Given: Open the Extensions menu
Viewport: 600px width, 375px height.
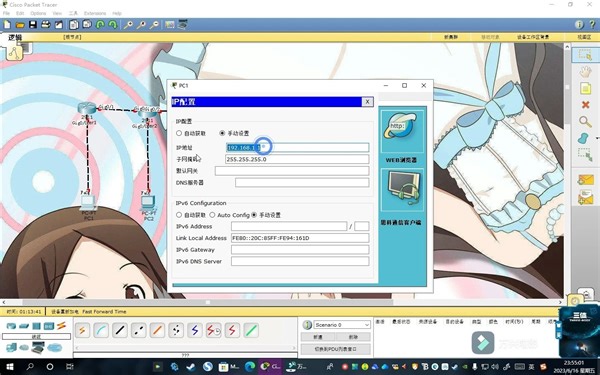Looking at the screenshot, I should pyautogui.click(x=95, y=13).
